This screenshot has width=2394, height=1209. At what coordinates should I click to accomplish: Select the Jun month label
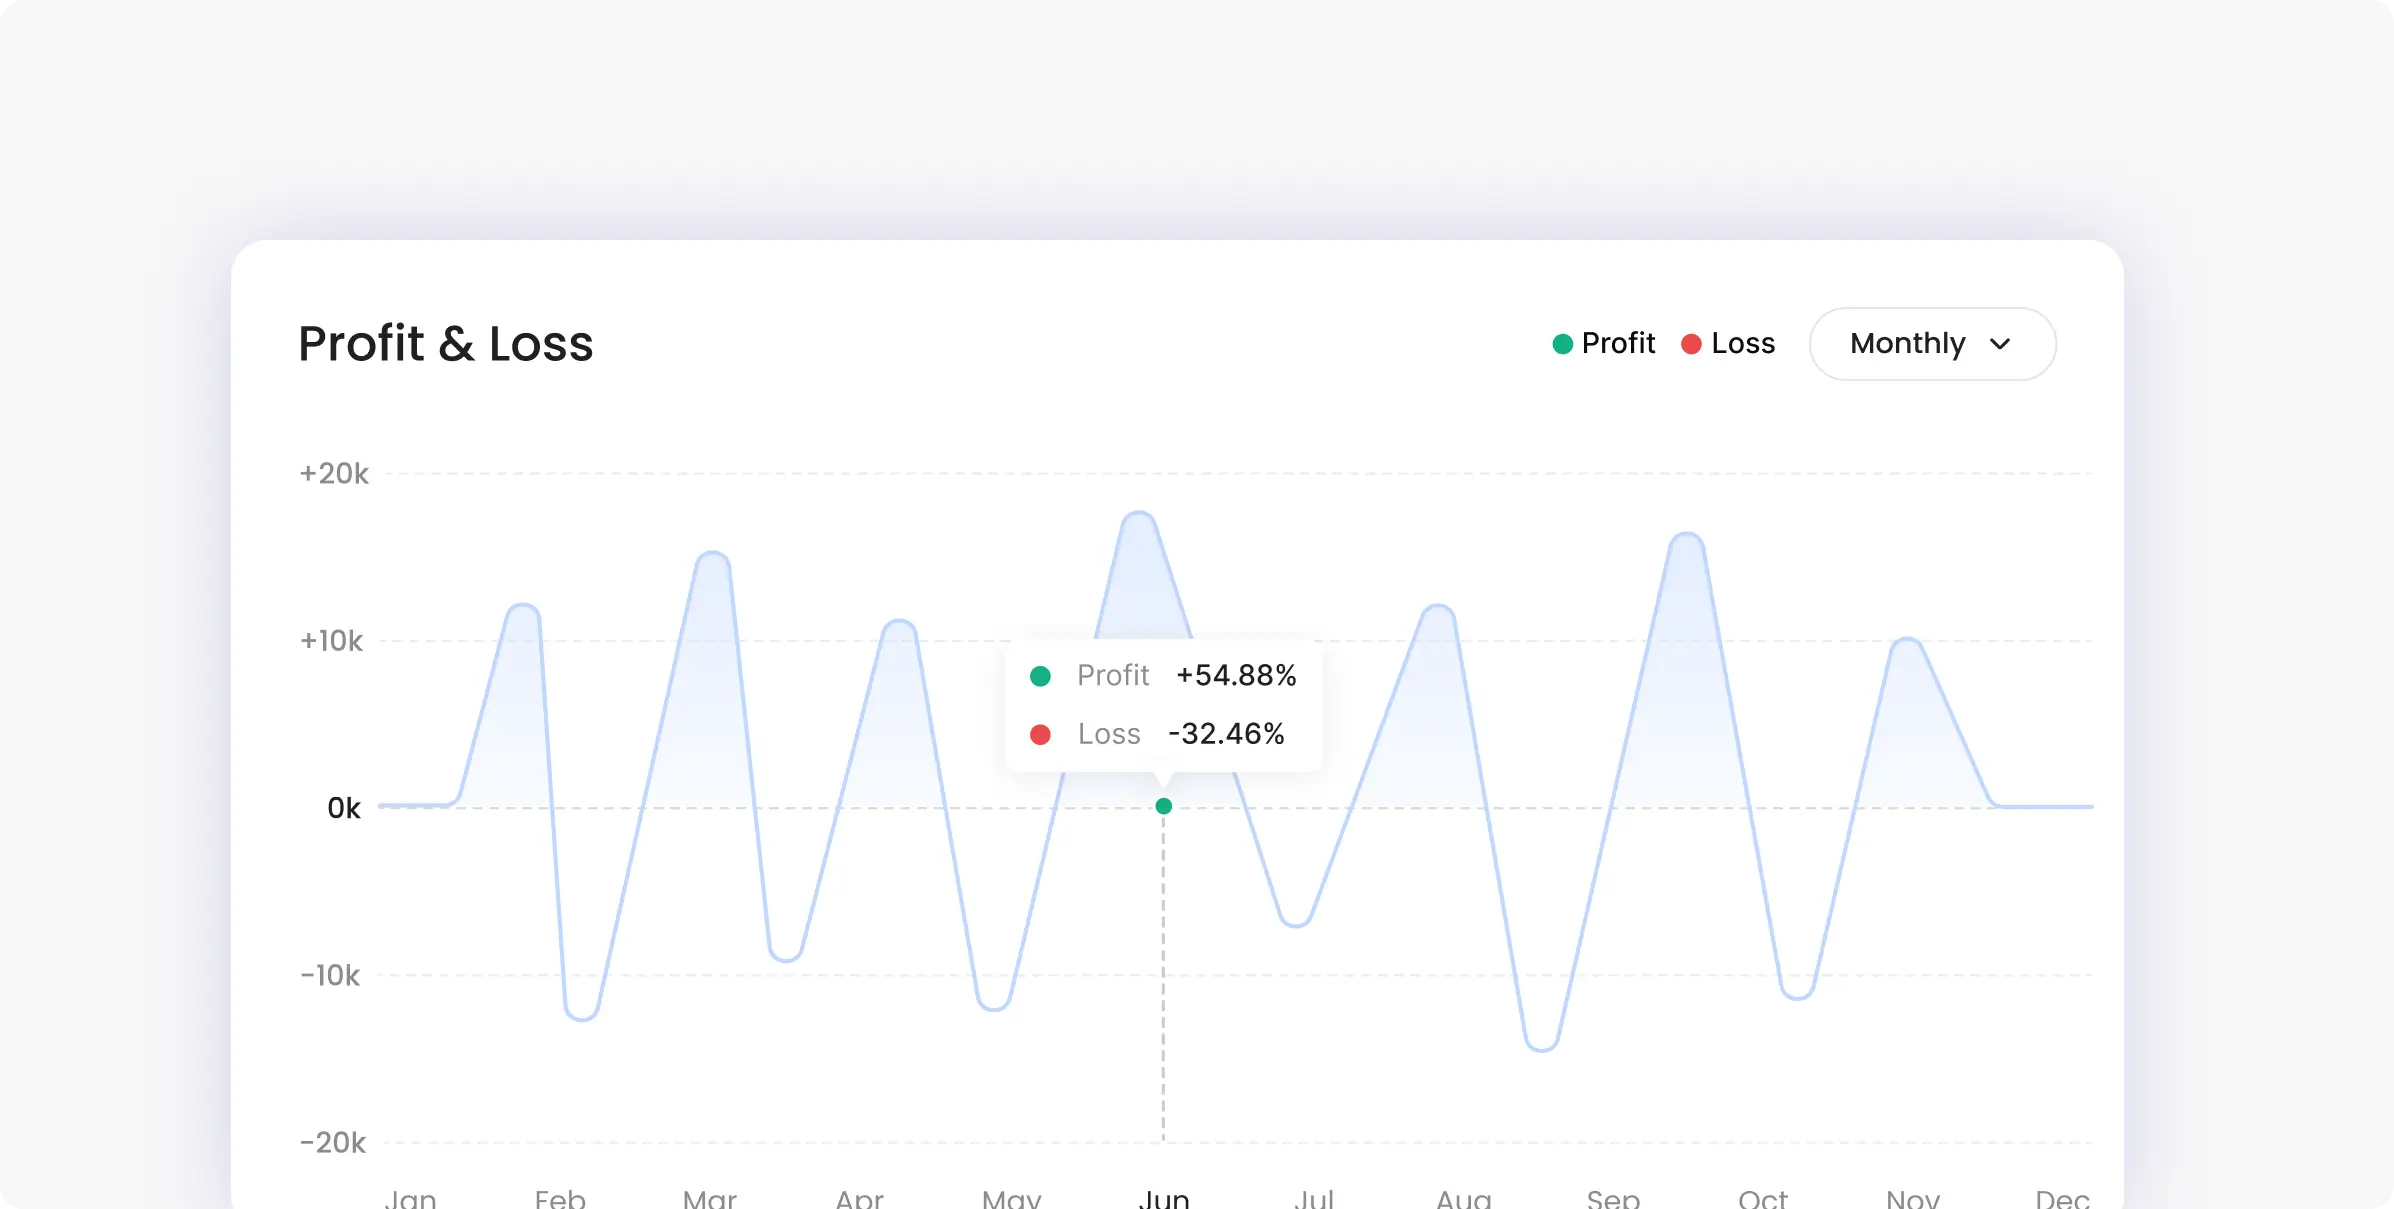coord(1163,1198)
